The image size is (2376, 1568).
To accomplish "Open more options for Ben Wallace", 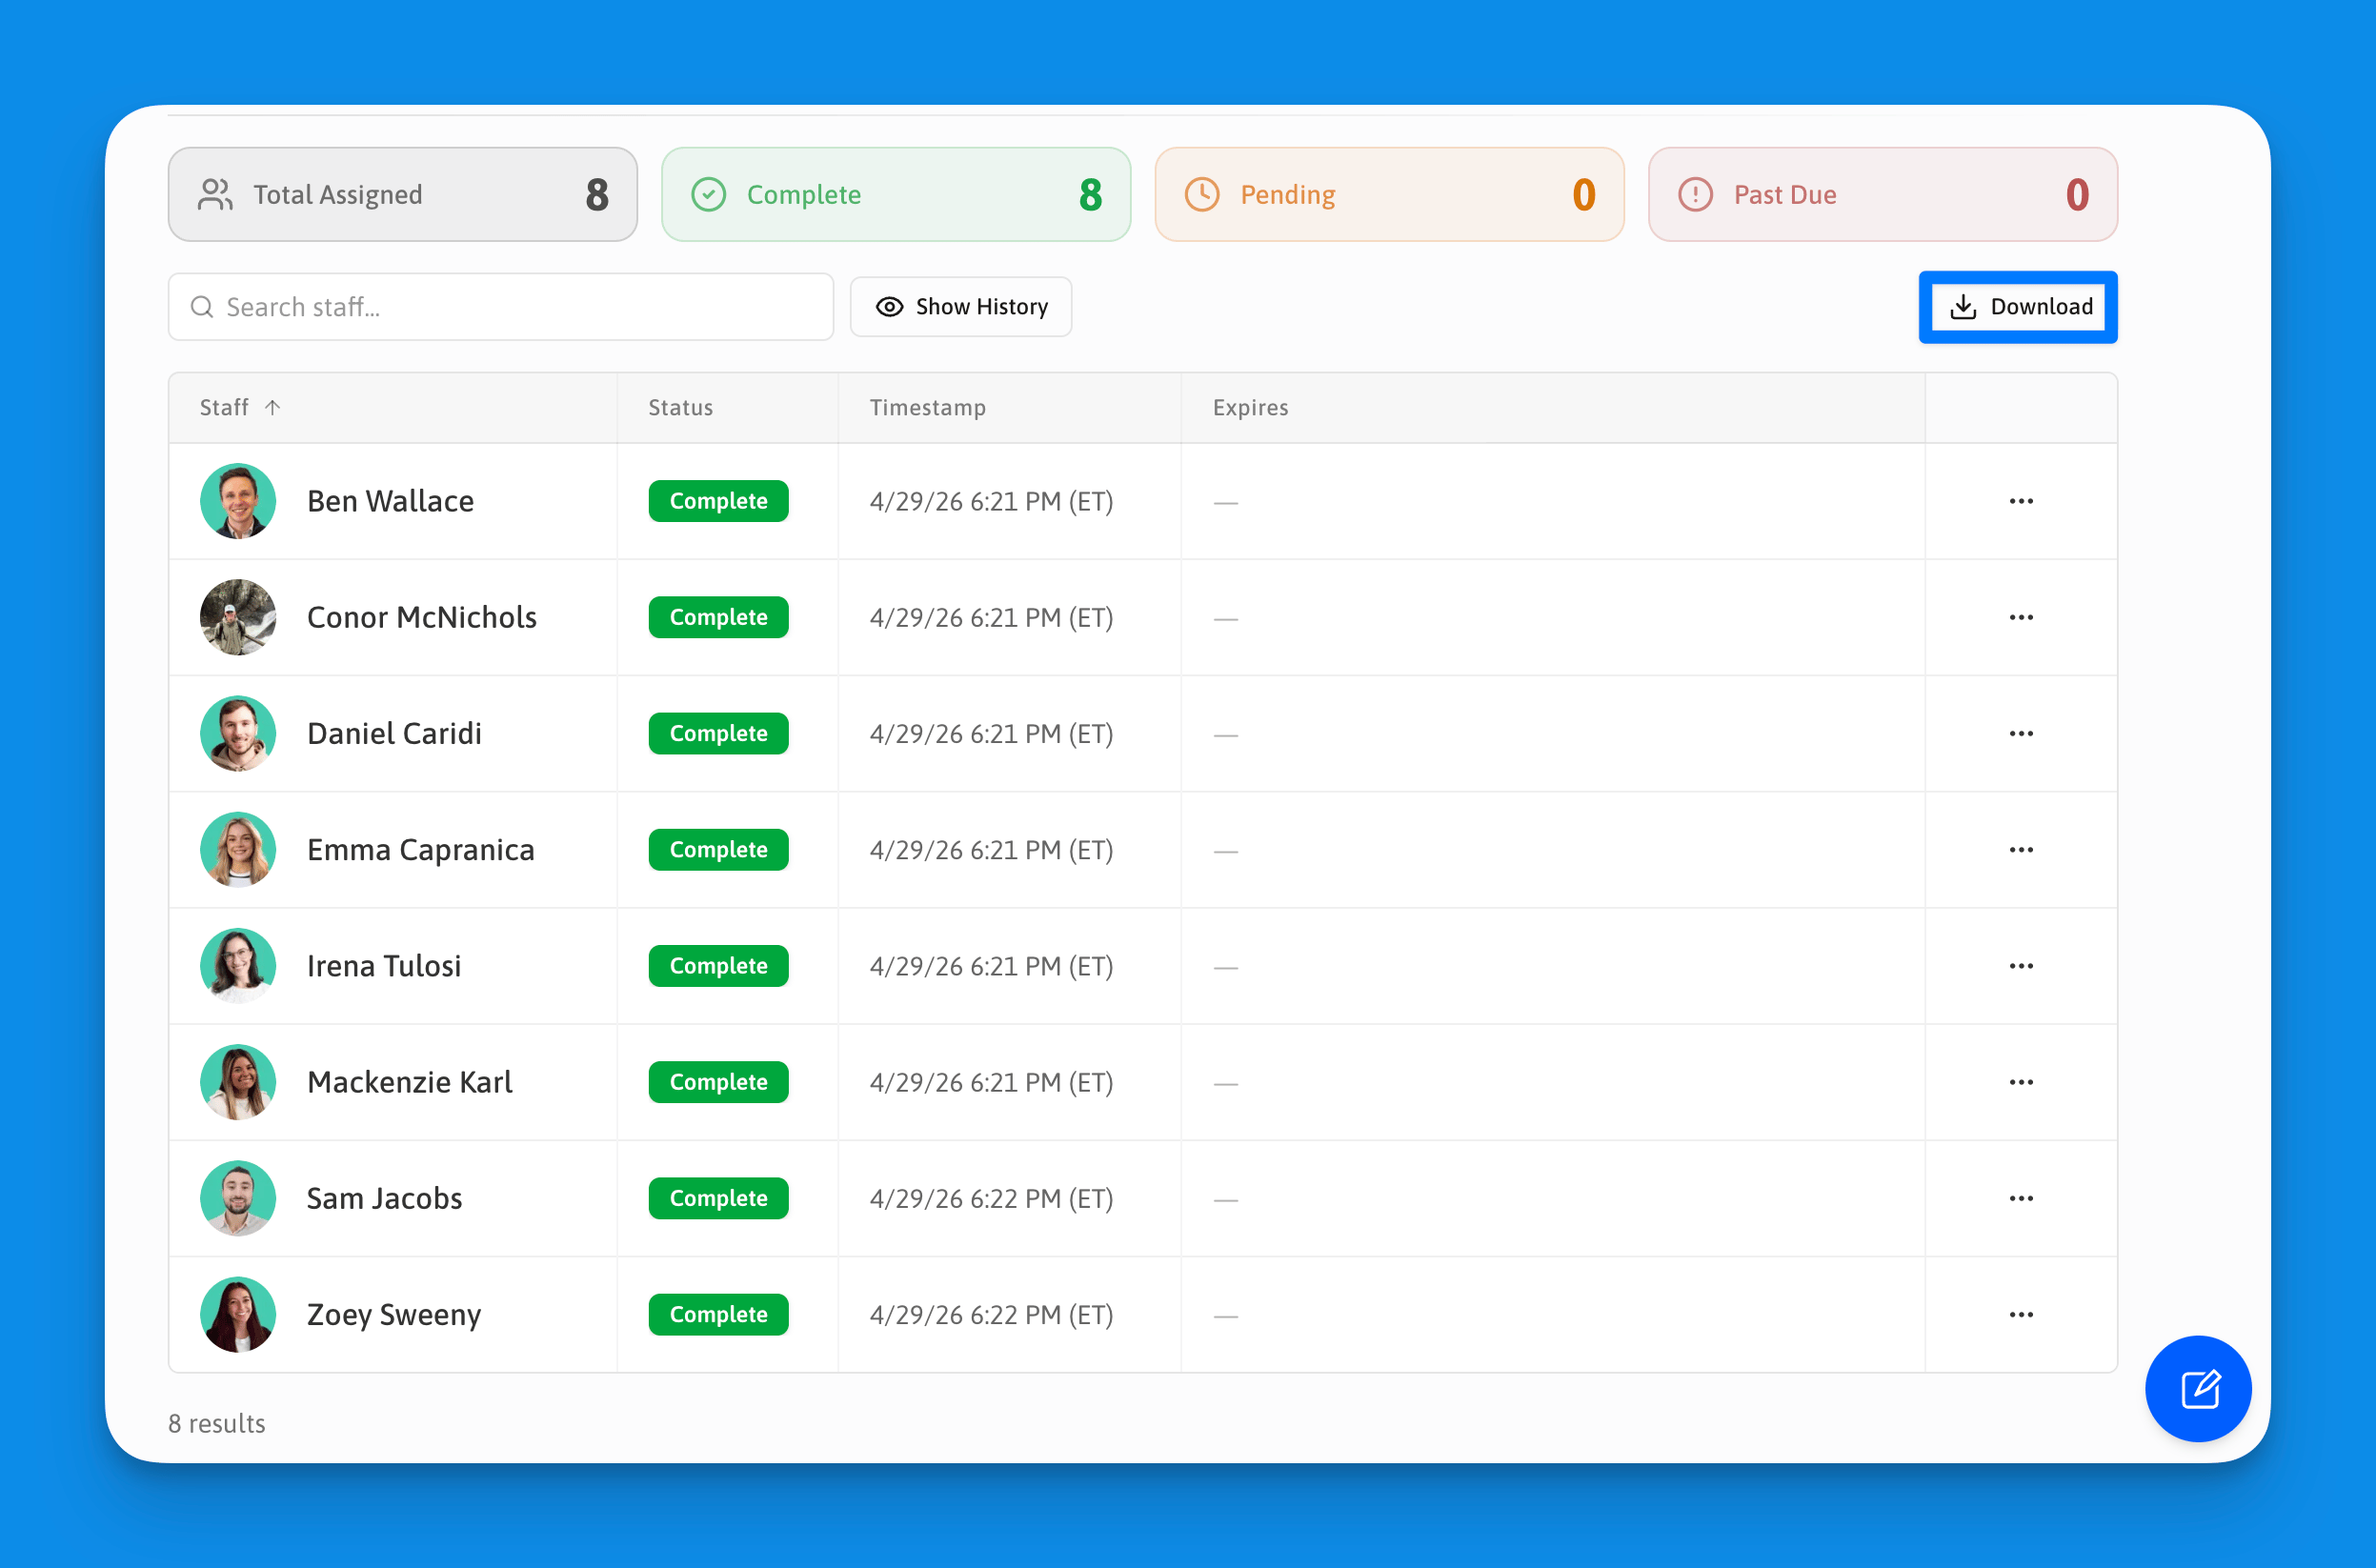I will (x=2020, y=501).
